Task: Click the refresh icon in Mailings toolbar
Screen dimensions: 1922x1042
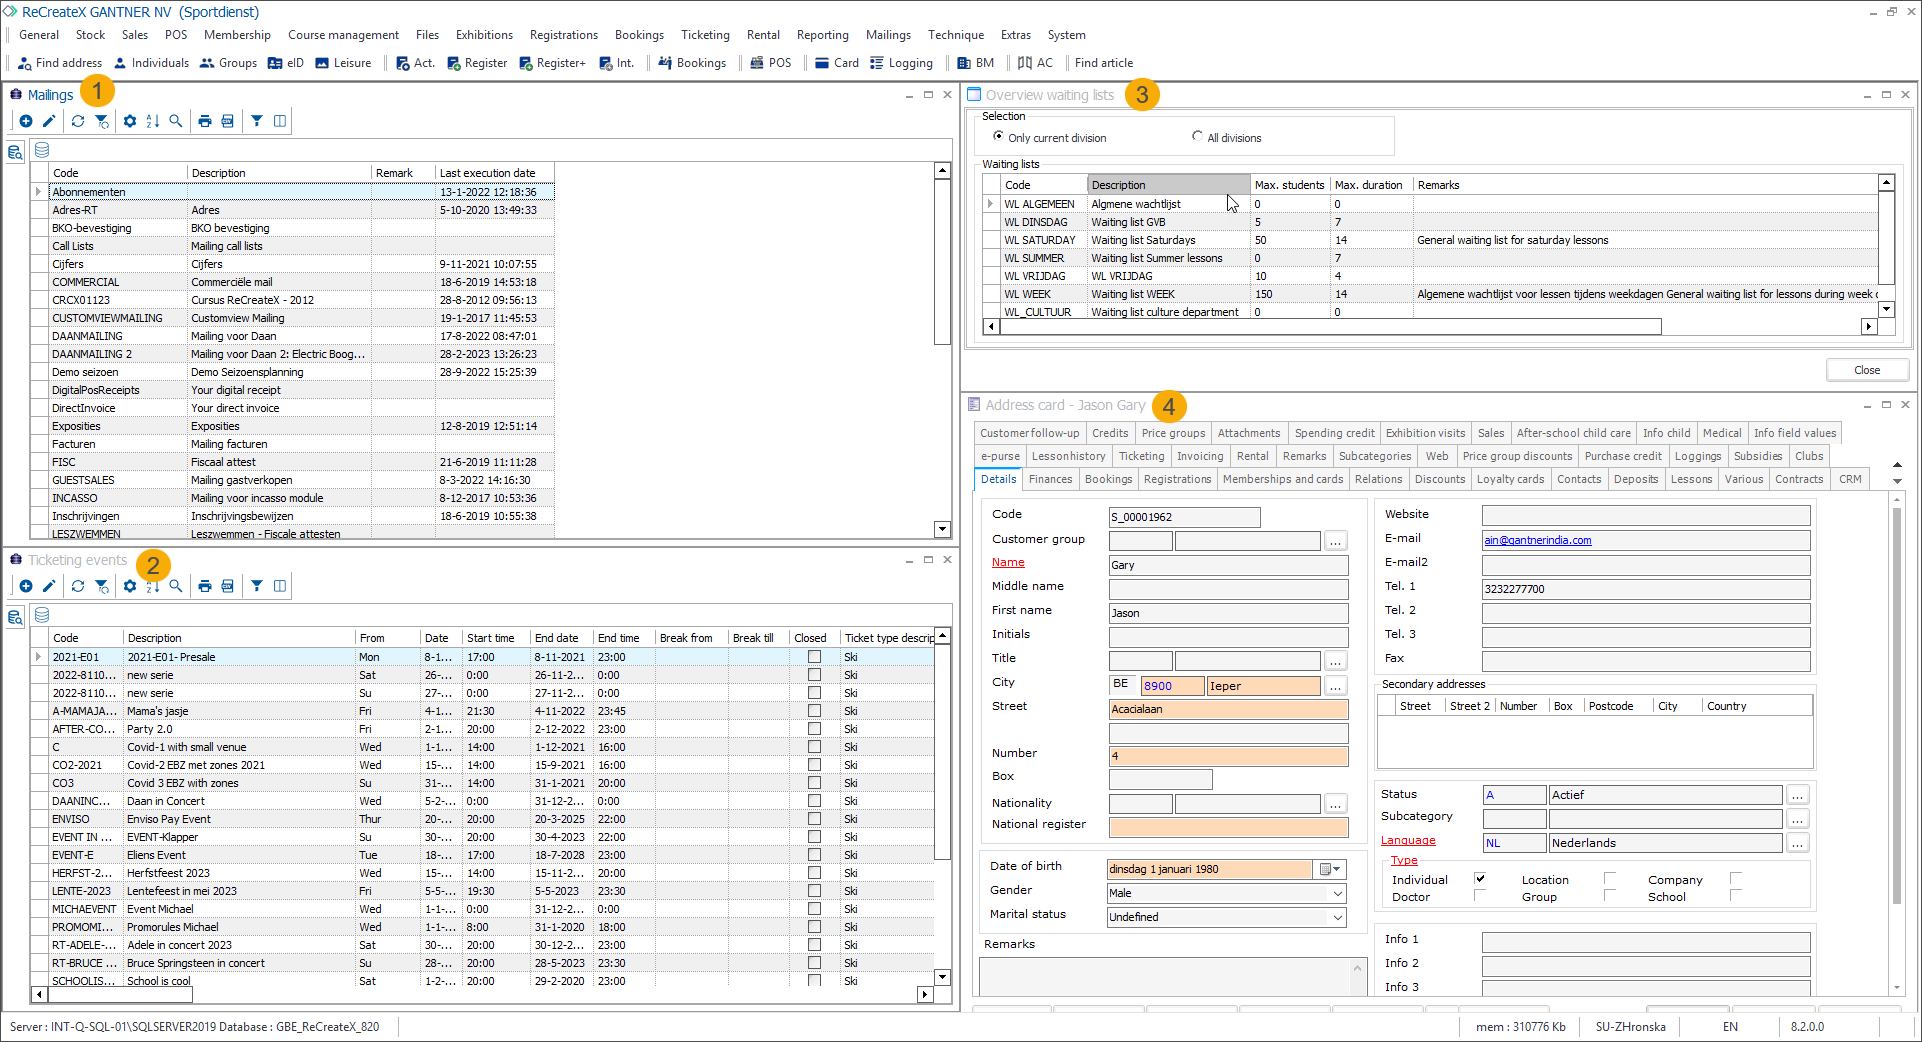Action: coord(78,121)
